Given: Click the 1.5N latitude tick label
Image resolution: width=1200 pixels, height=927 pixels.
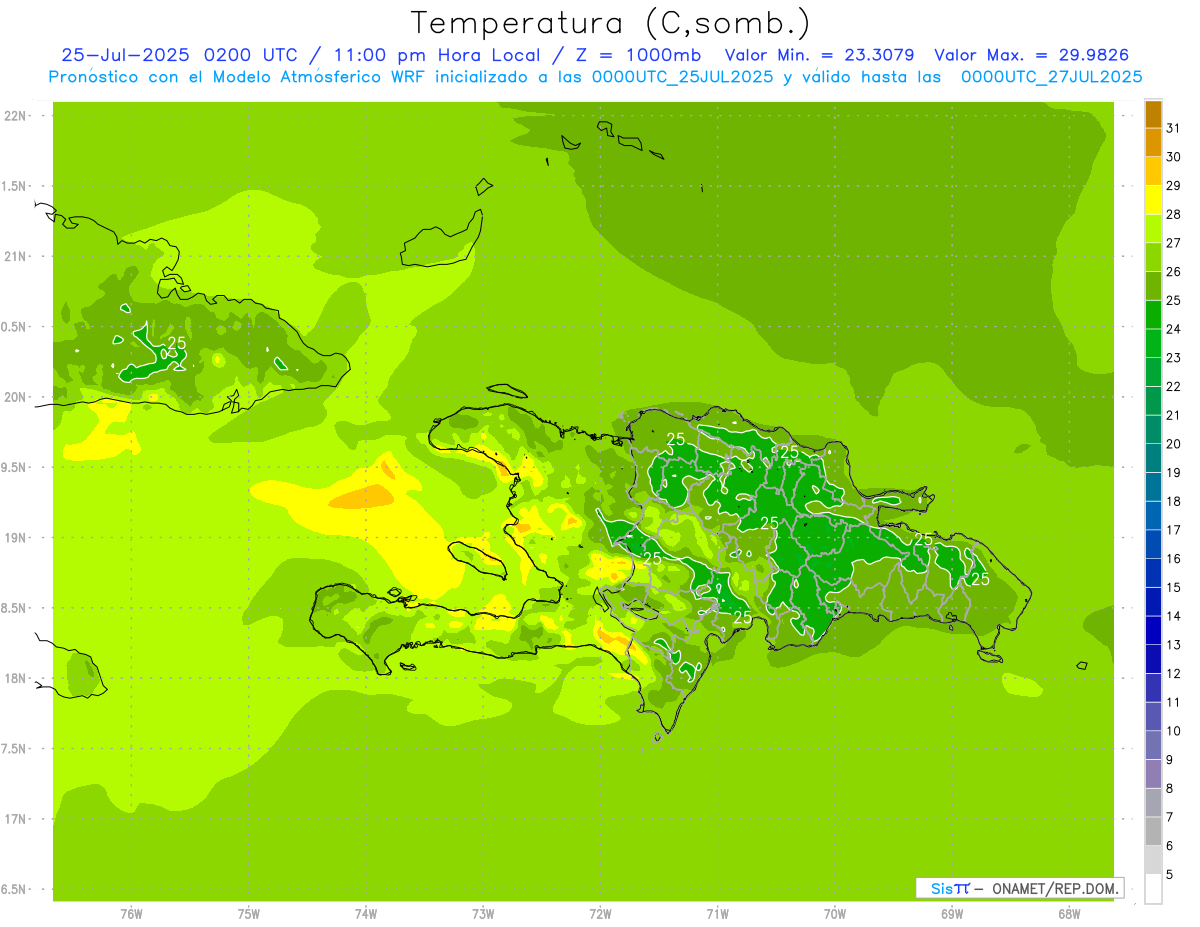Looking at the screenshot, I should [x=15, y=186].
